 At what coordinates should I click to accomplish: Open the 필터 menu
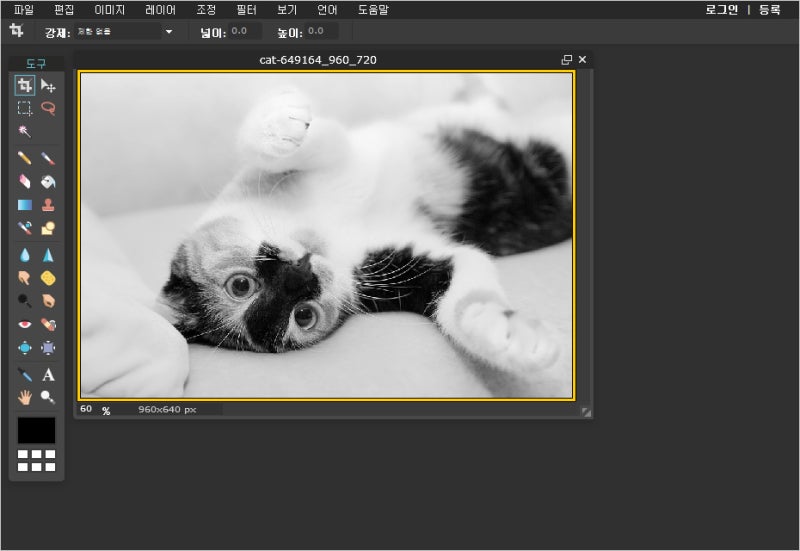(246, 10)
